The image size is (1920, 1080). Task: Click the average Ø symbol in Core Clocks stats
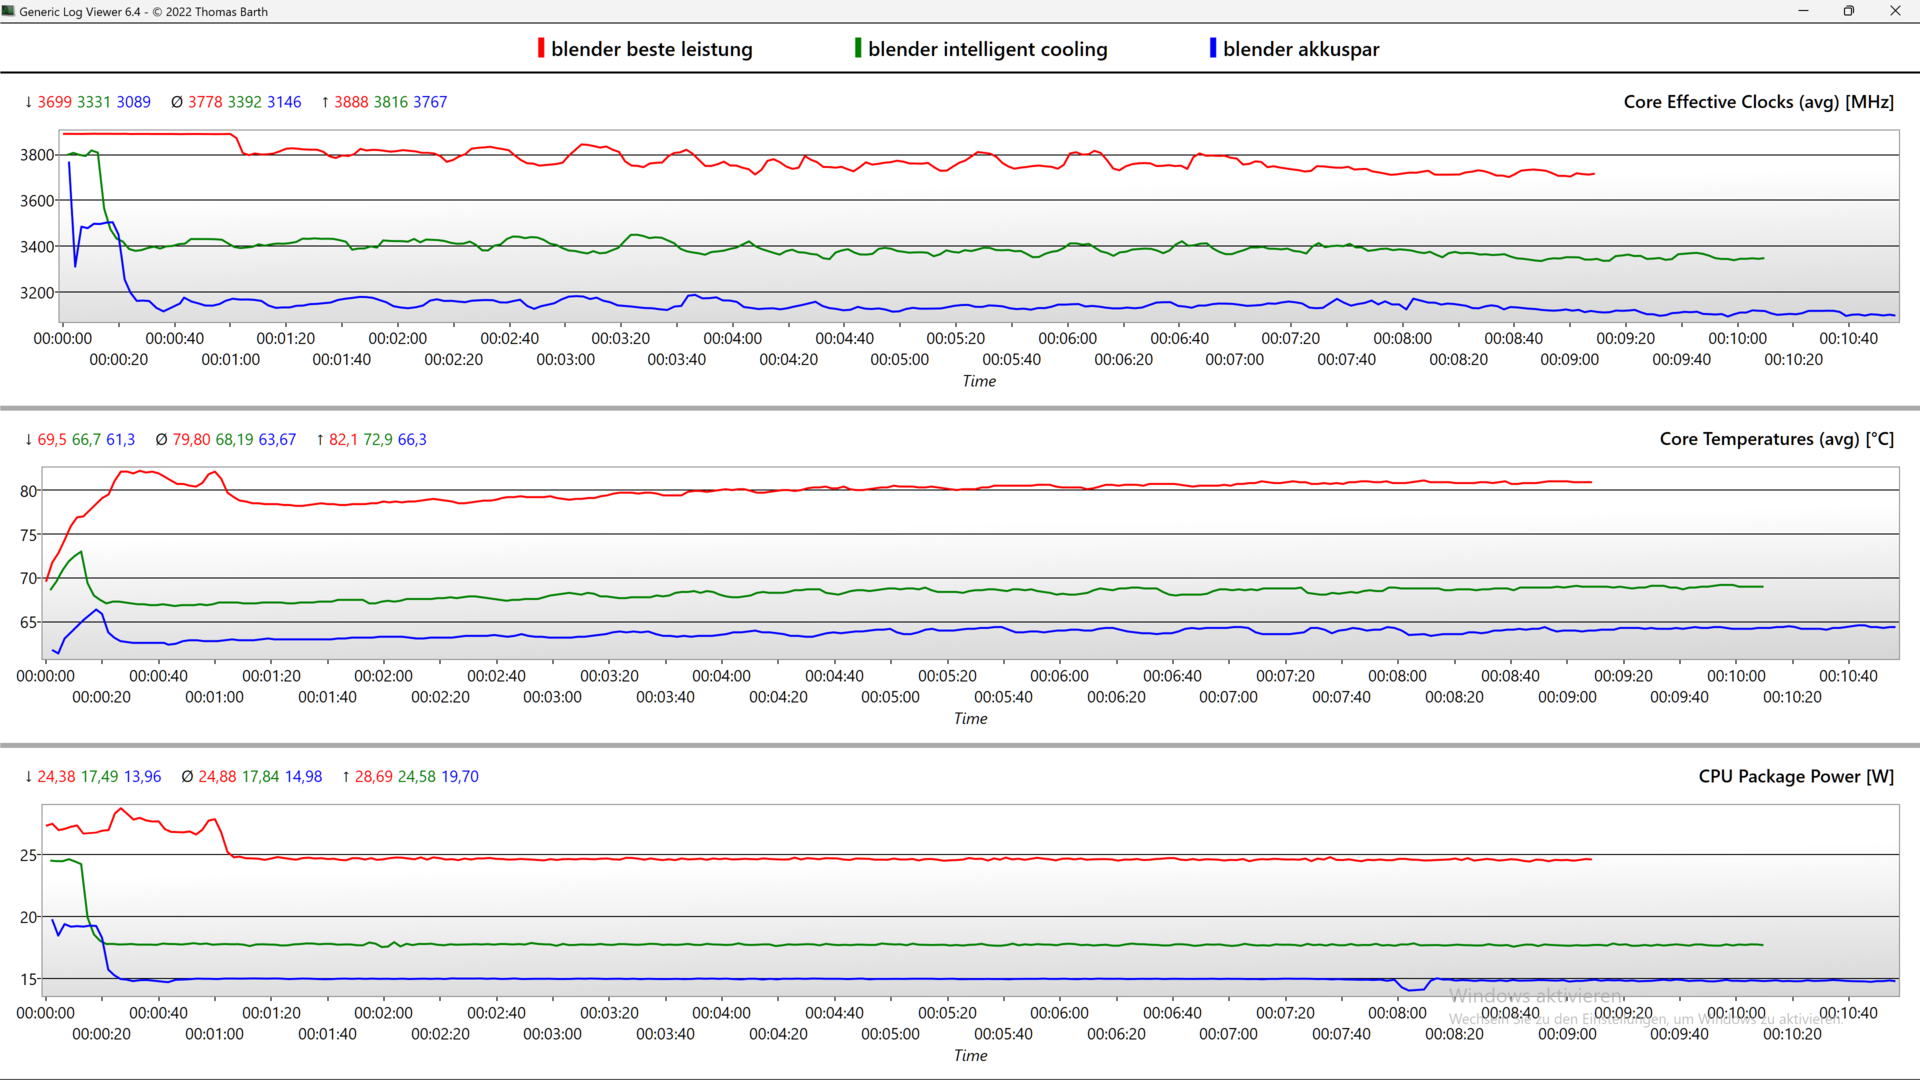(177, 102)
